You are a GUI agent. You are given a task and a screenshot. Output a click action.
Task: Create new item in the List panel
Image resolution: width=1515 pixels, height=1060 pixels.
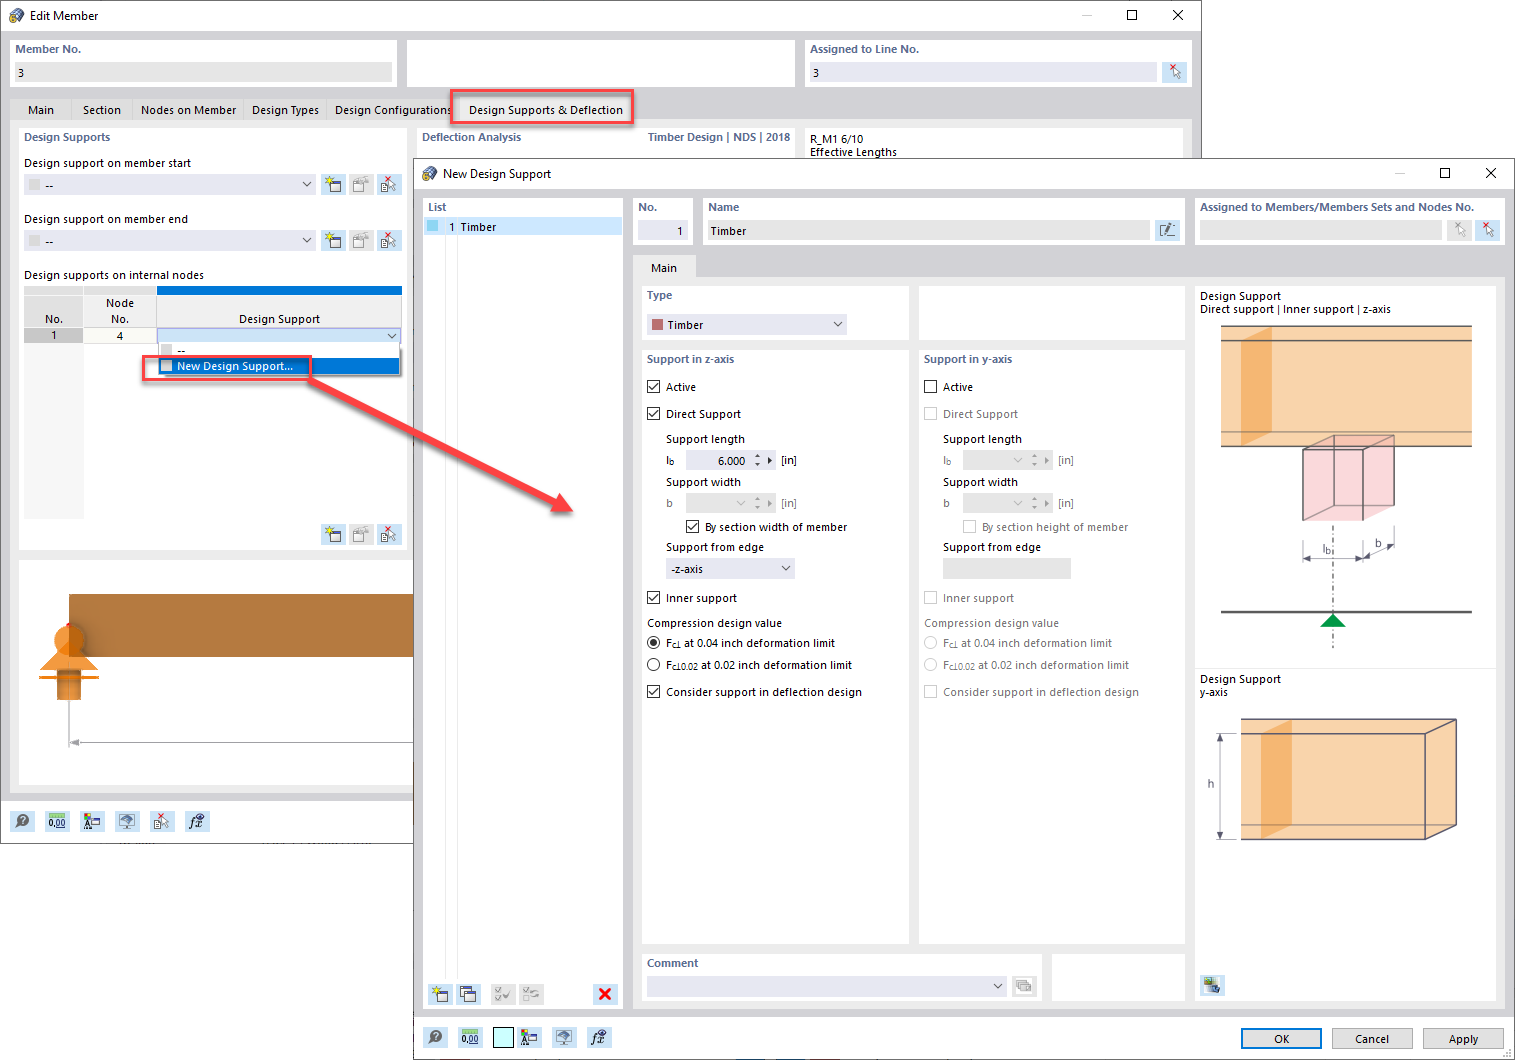click(440, 994)
